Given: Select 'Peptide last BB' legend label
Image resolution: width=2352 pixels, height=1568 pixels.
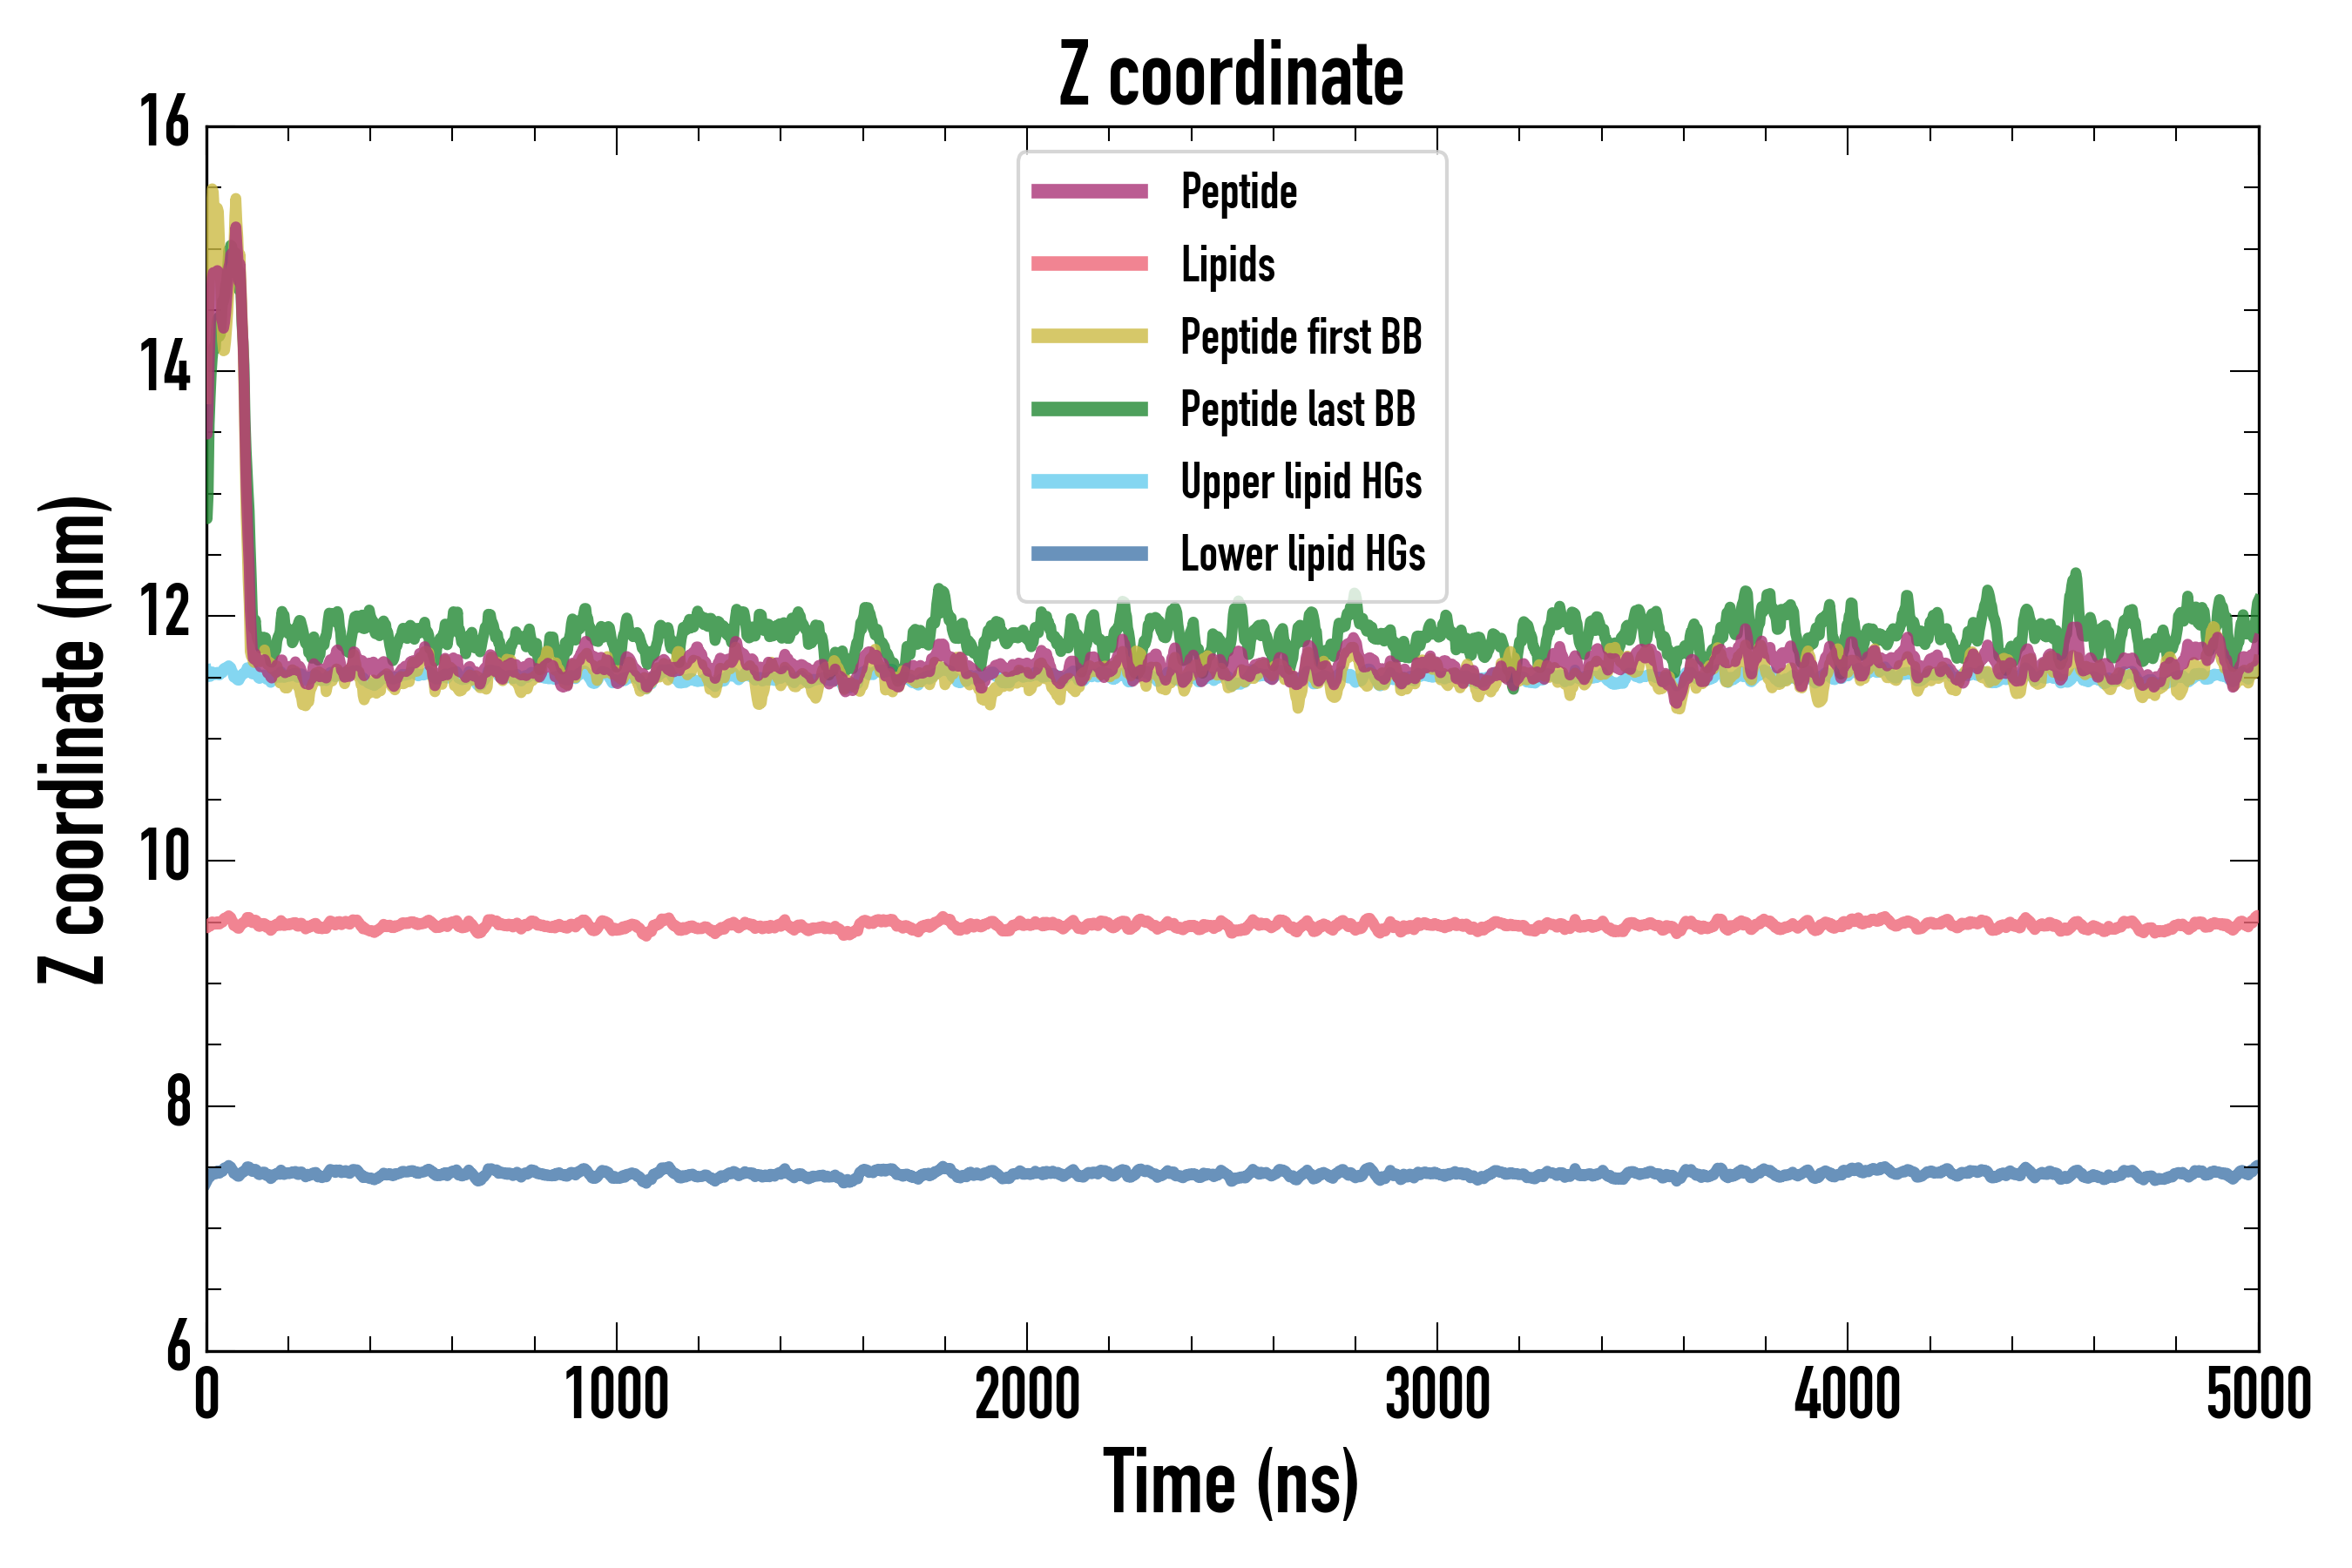Looking at the screenshot, I should coord(1297,409).
